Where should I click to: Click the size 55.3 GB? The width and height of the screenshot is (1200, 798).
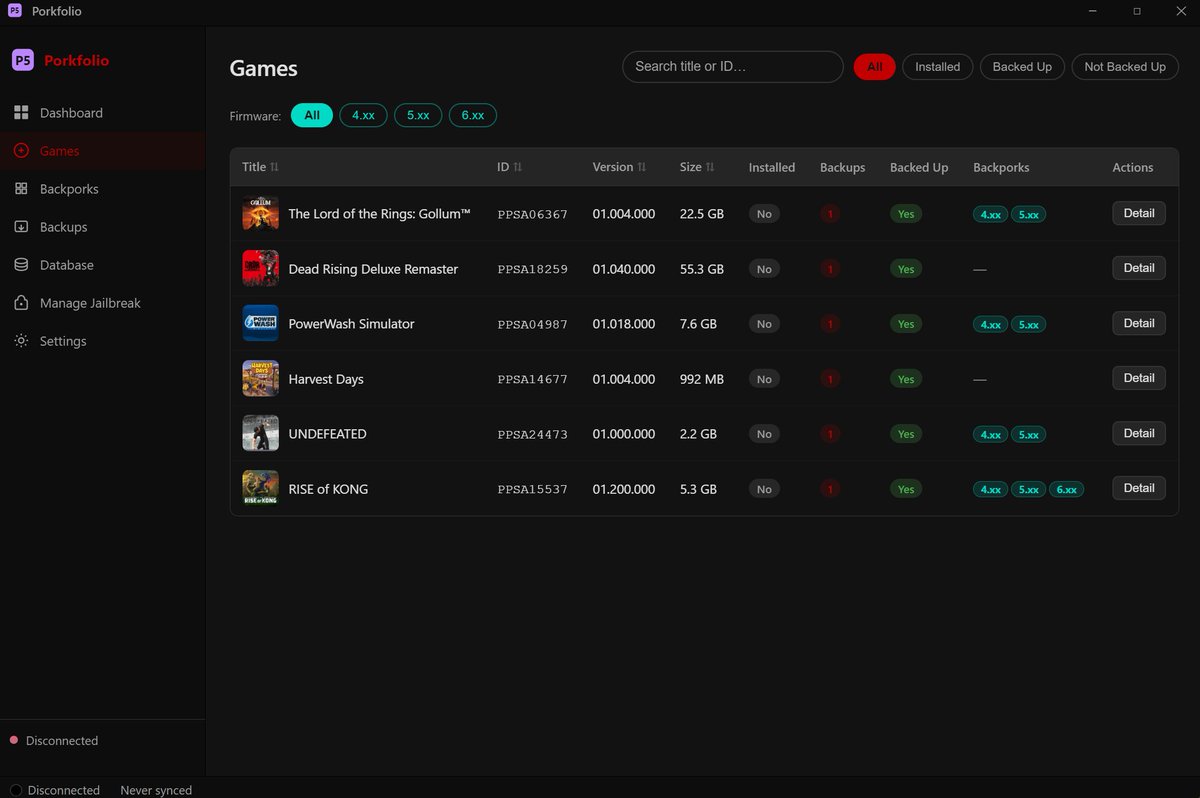[702, 269]
